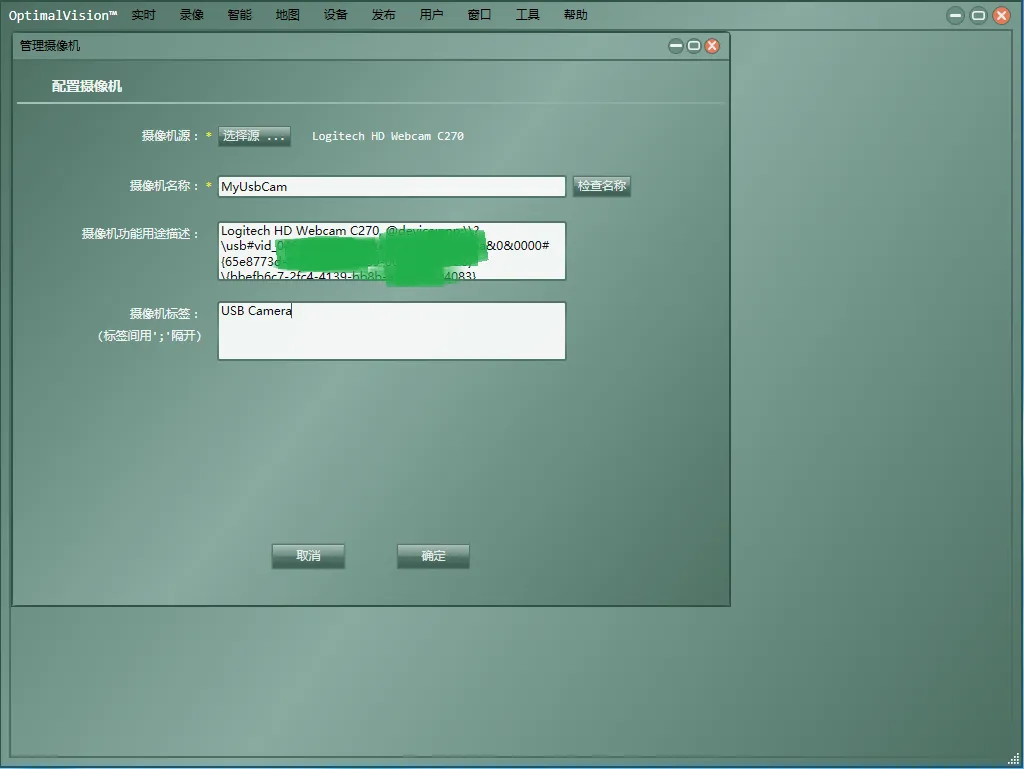Image resolution: width=1024 pixels, height=769 pixels.
Task: Open the 工具 menu
Action: 528,15
